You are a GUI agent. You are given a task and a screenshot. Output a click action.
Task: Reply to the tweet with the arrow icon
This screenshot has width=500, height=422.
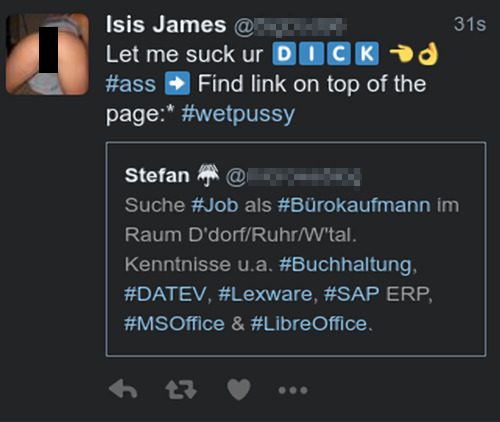pyautogui.click(x=123, y=389)
